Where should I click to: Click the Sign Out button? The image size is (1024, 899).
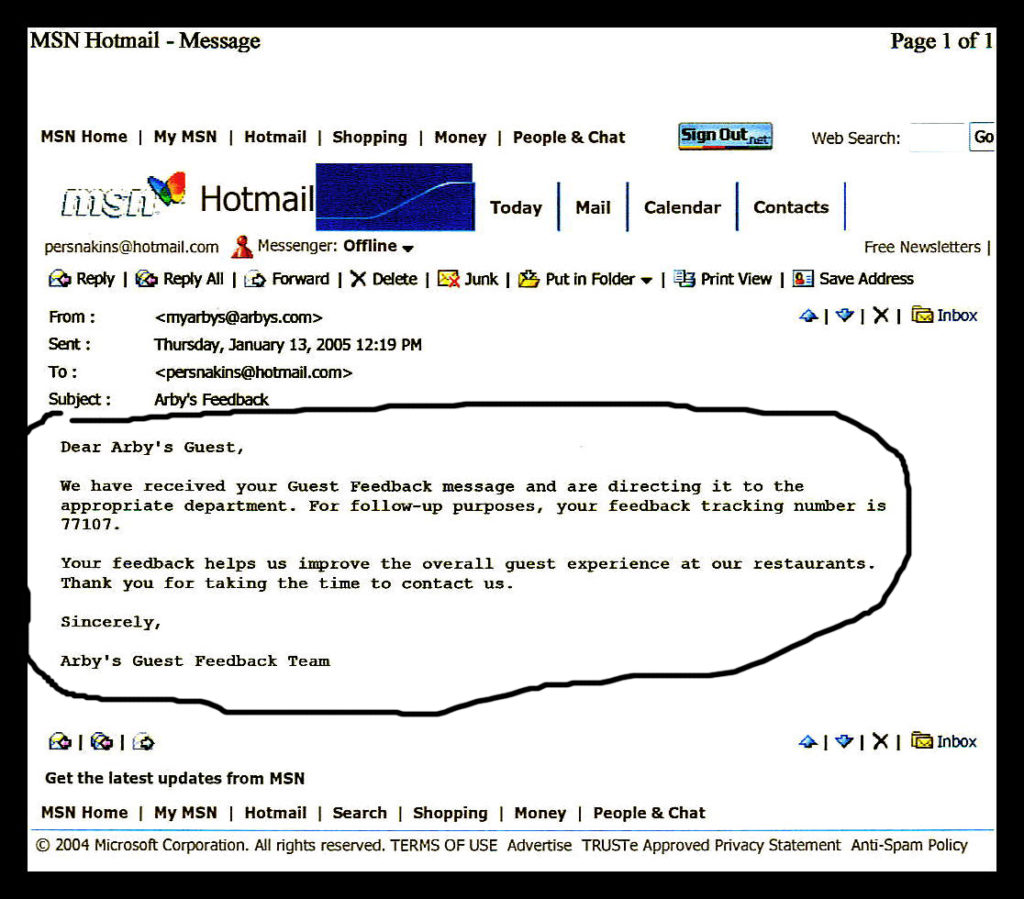coord(726,136)
